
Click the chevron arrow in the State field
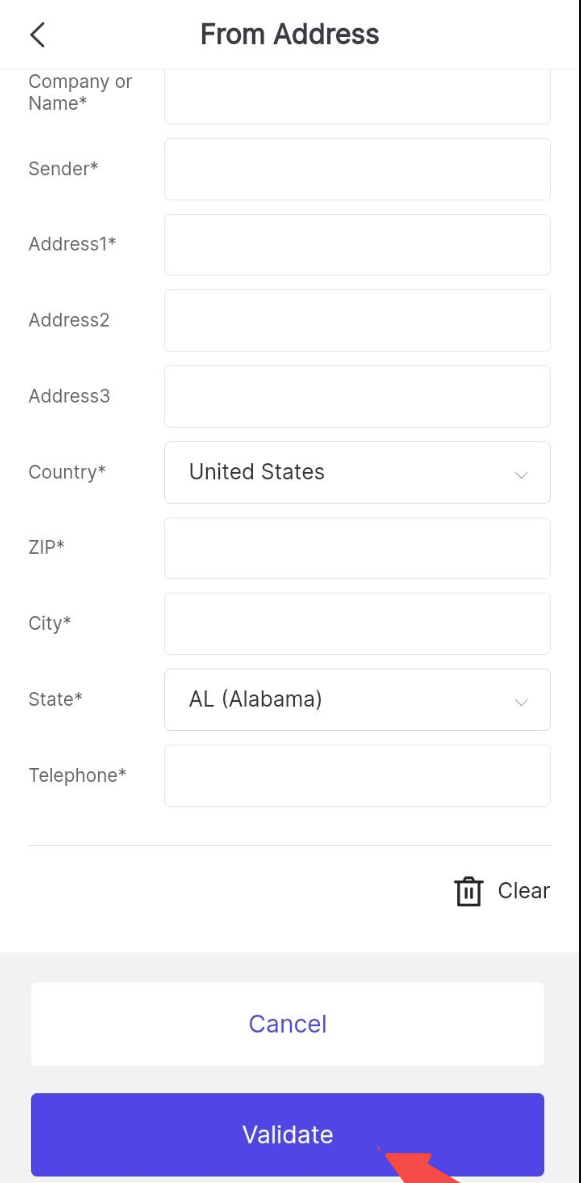(x=521, y=702)
